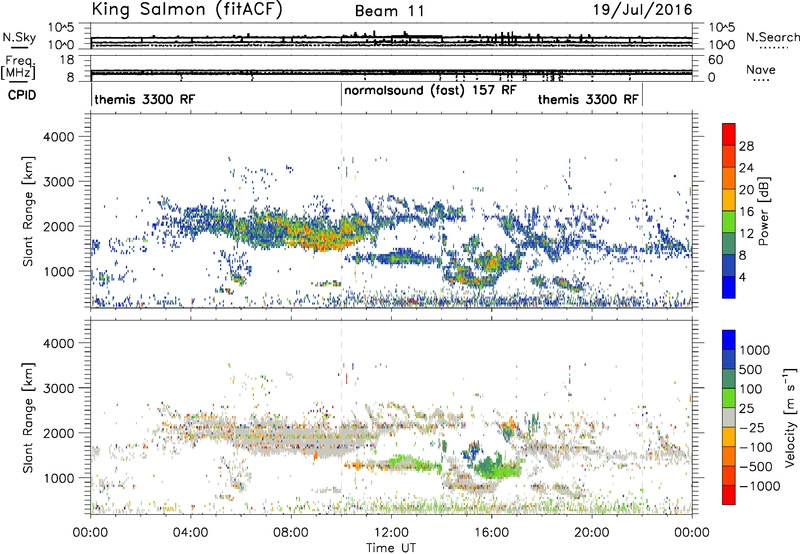The width and height of the screenshot is (800, 554).
Task: Click the 'Freq. [MHz]' axis label
Action: coord(19,68)
